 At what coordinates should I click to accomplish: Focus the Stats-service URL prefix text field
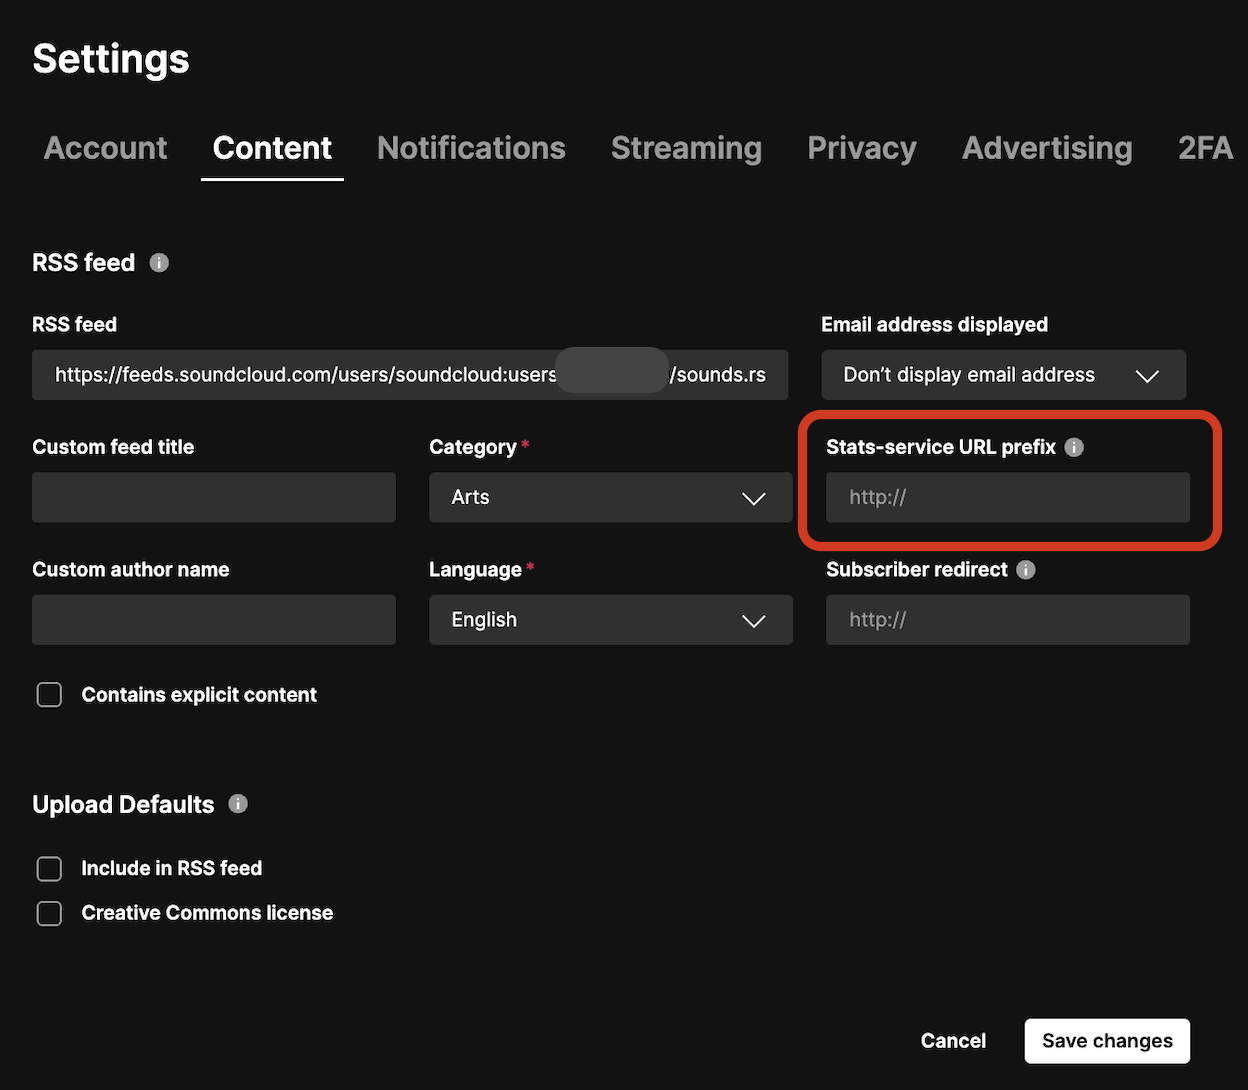1007,498
